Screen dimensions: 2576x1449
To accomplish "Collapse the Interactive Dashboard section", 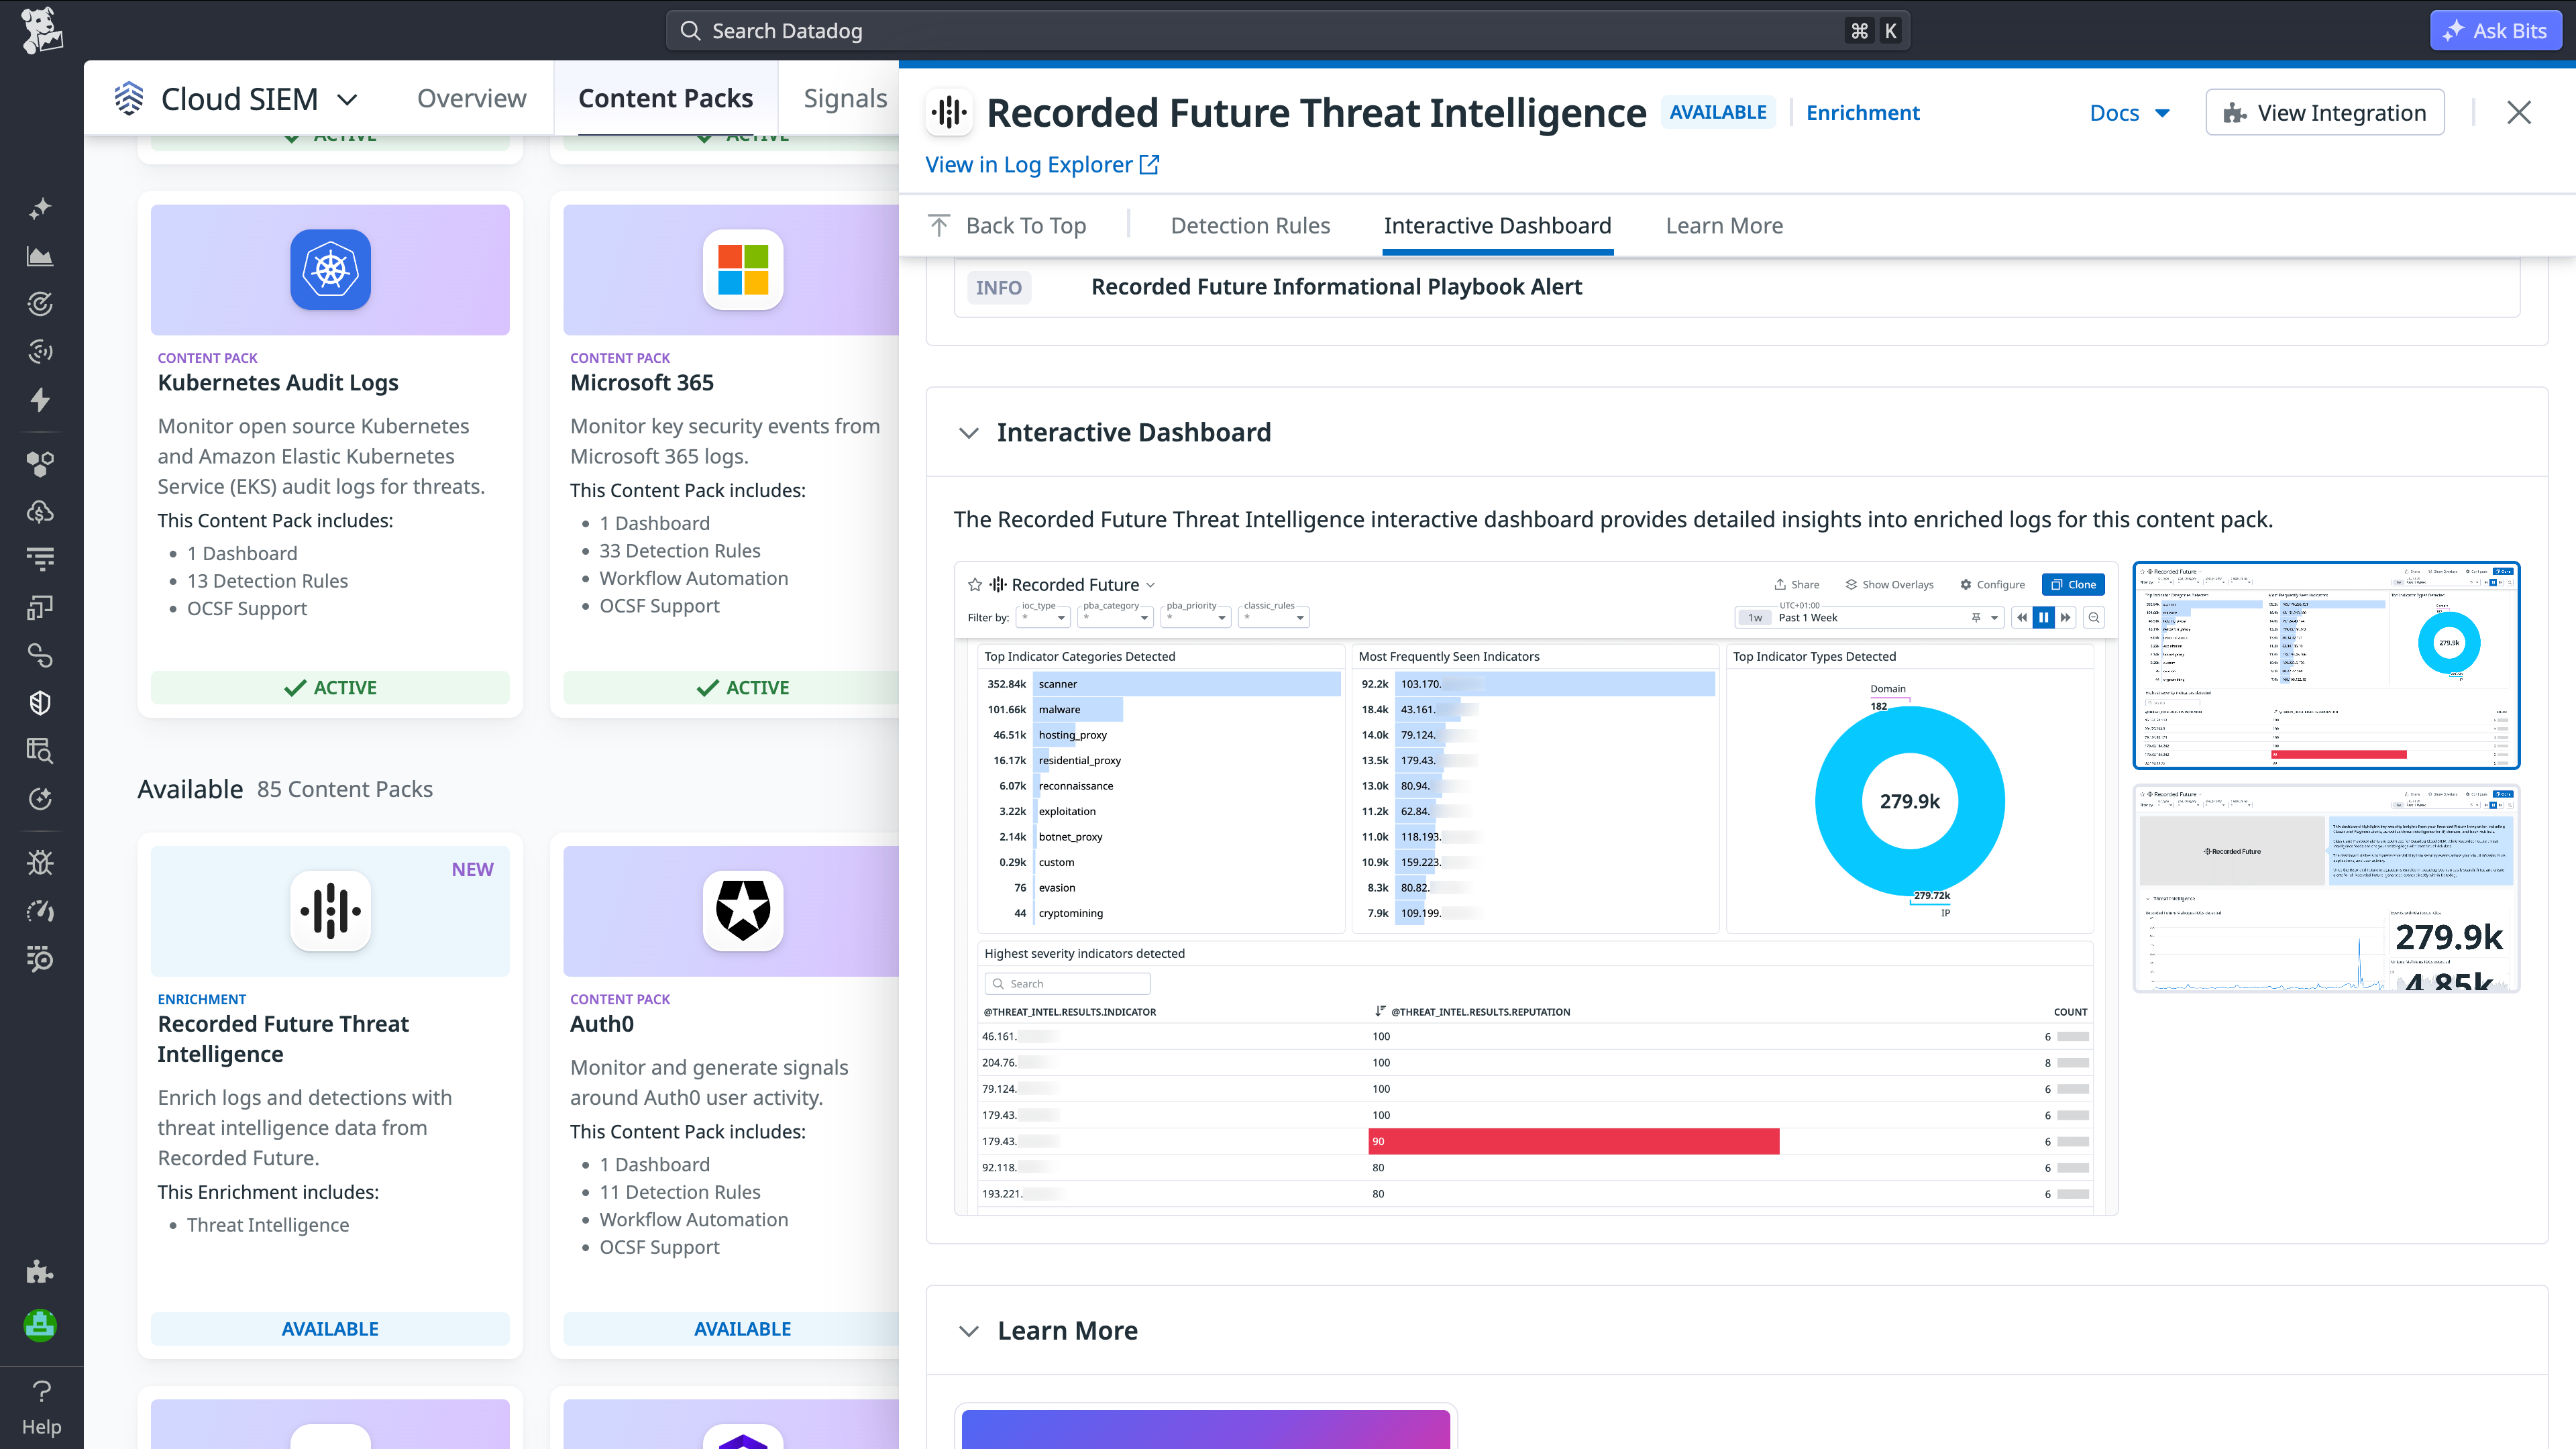I will click(968, 432).
